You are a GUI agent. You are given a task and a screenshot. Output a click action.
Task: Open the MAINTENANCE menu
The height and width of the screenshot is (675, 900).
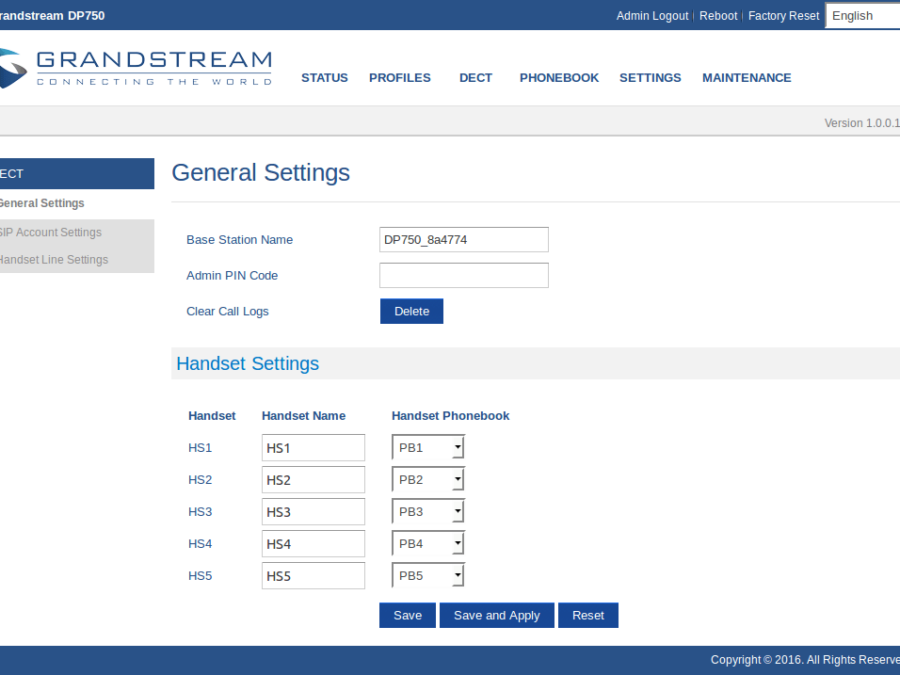[746, 78]
